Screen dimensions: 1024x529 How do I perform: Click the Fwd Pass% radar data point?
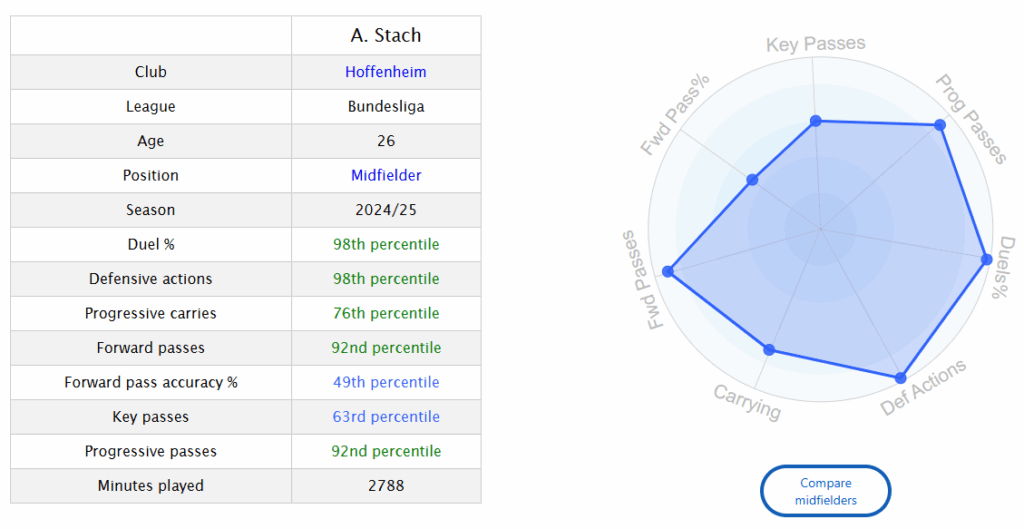(753, 180)
